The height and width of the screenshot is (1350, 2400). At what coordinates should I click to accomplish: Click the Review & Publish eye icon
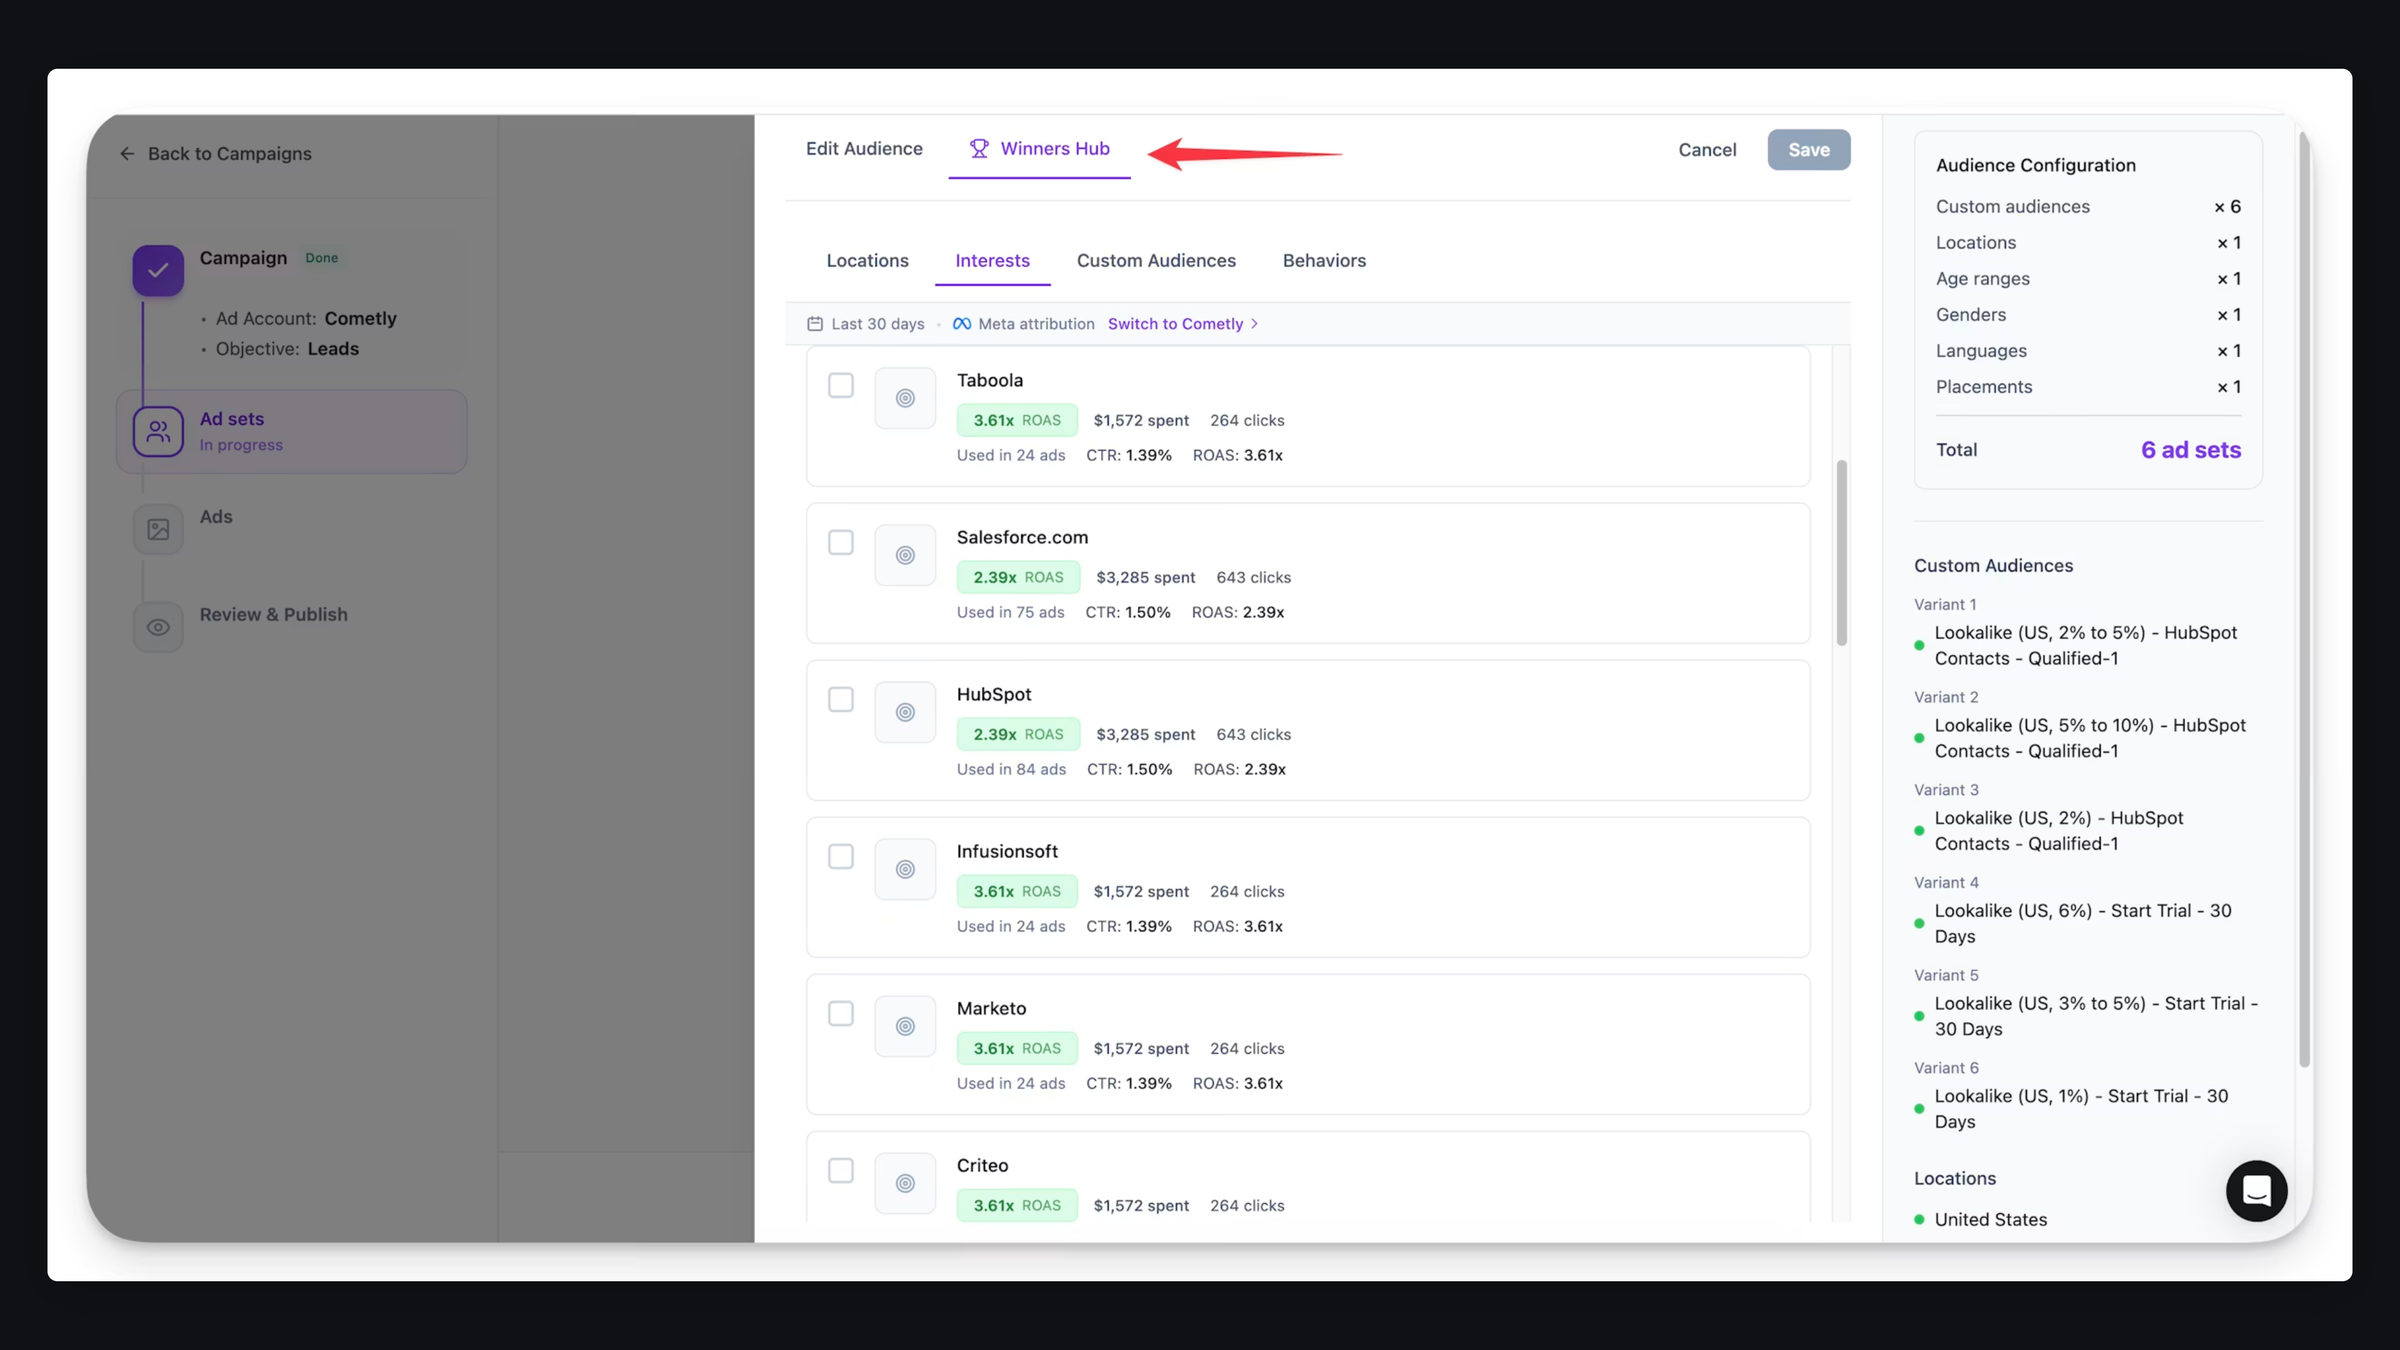(x=158, y=627)
